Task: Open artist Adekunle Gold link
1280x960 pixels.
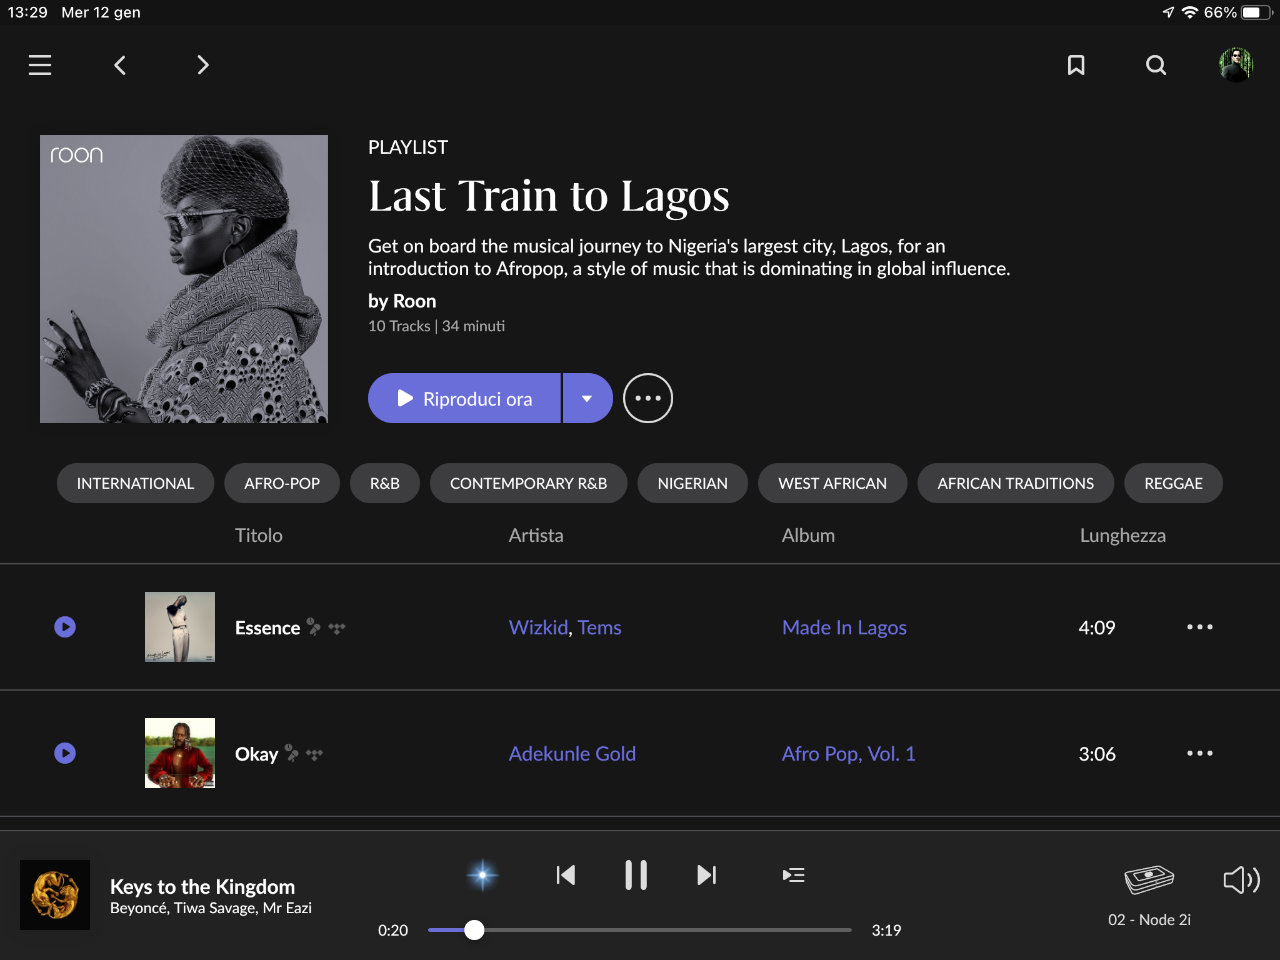Action: (x=572, y=753)
